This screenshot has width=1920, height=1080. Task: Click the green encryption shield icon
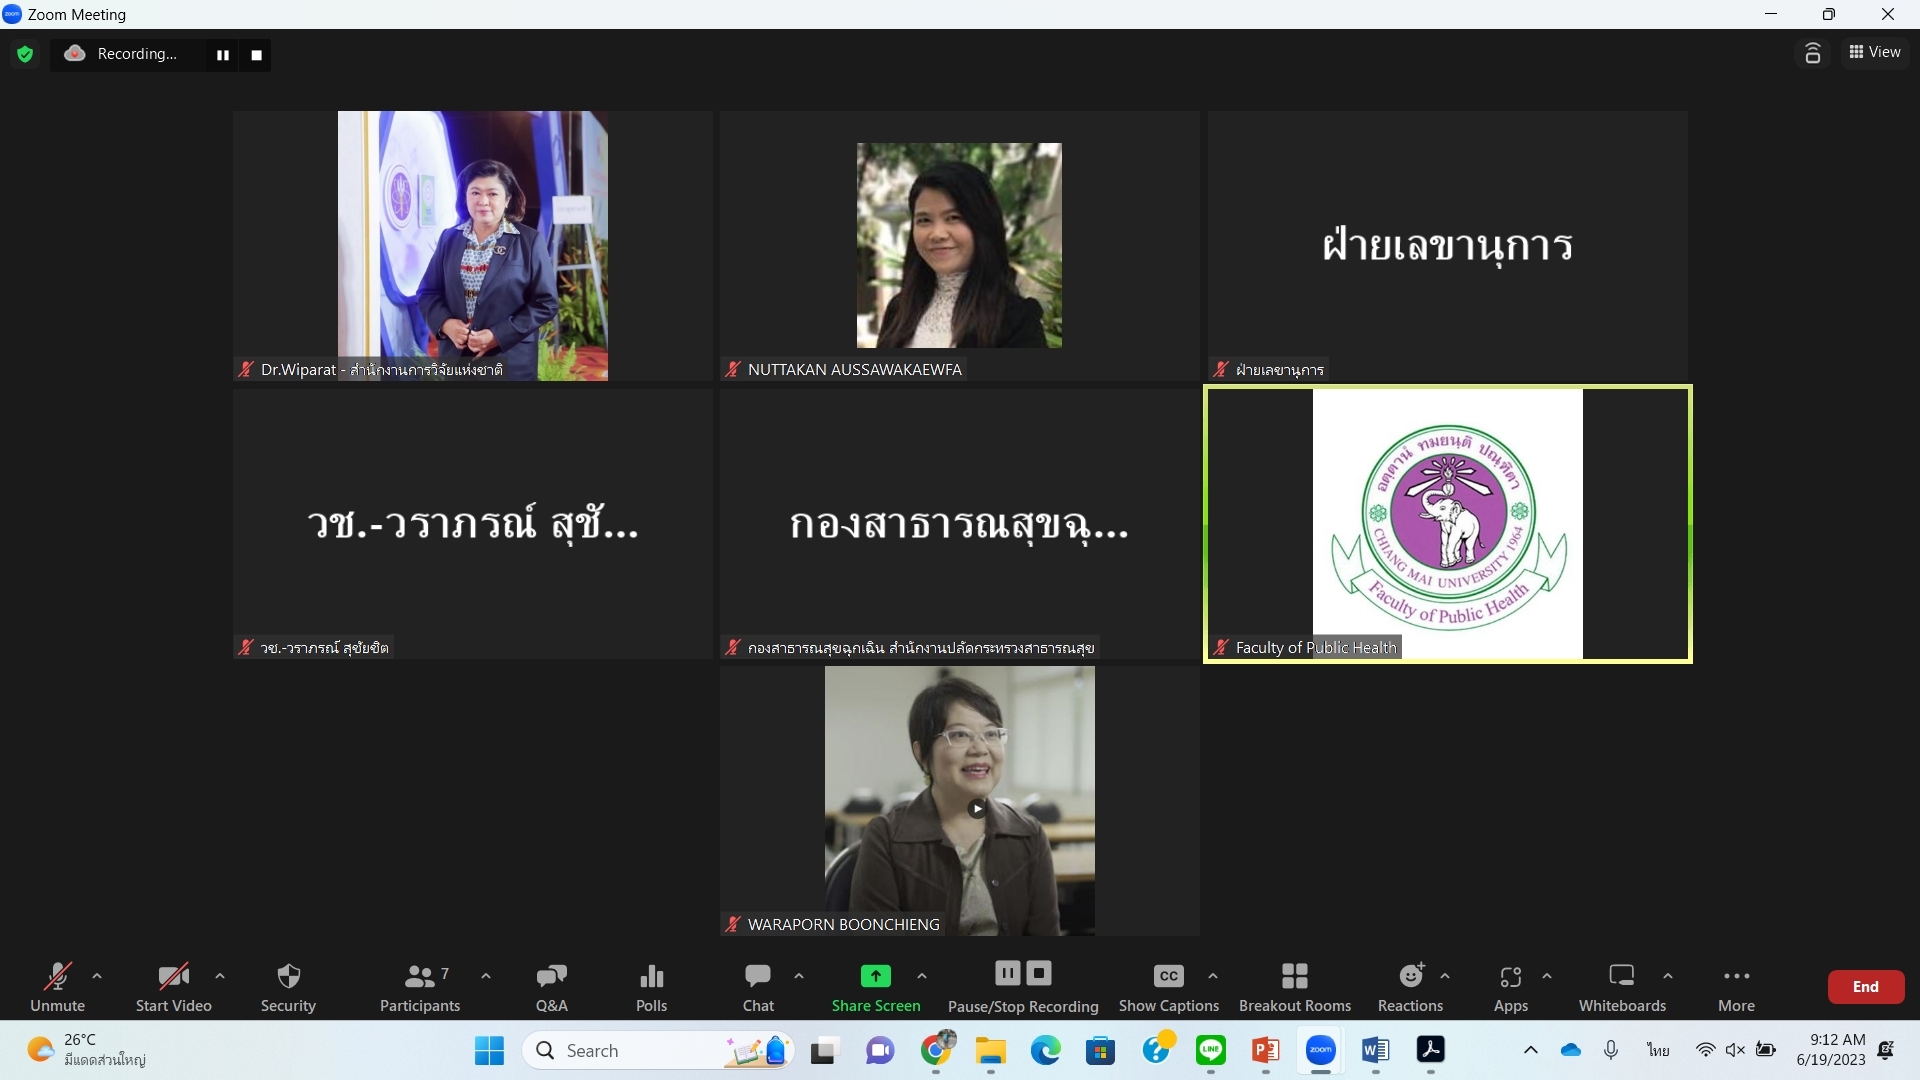pos(25,54)
